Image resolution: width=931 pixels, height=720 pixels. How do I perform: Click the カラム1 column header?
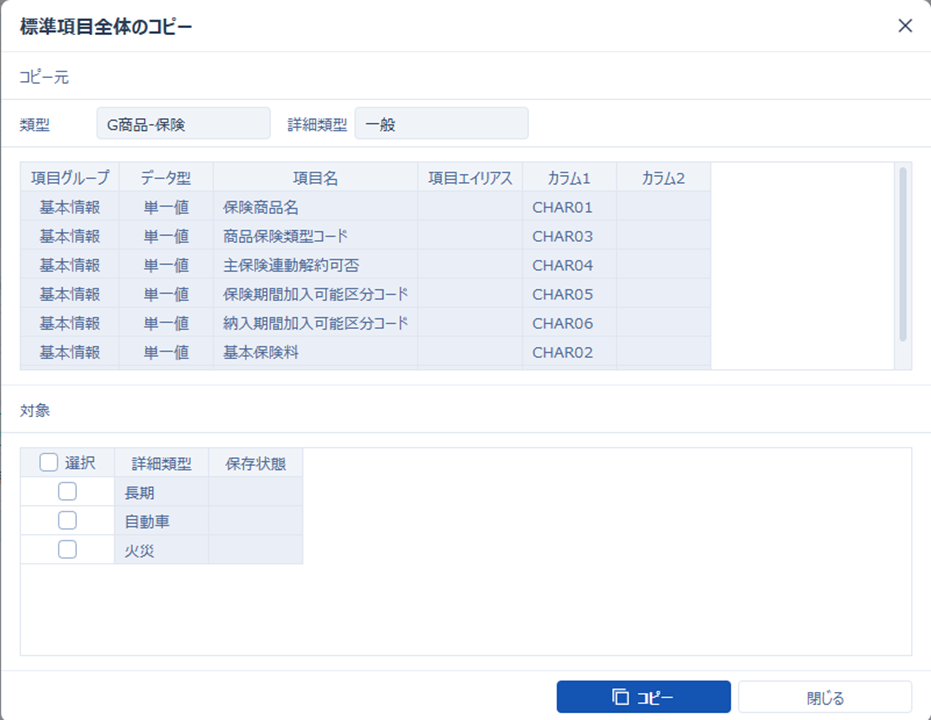tap(569, 178)
